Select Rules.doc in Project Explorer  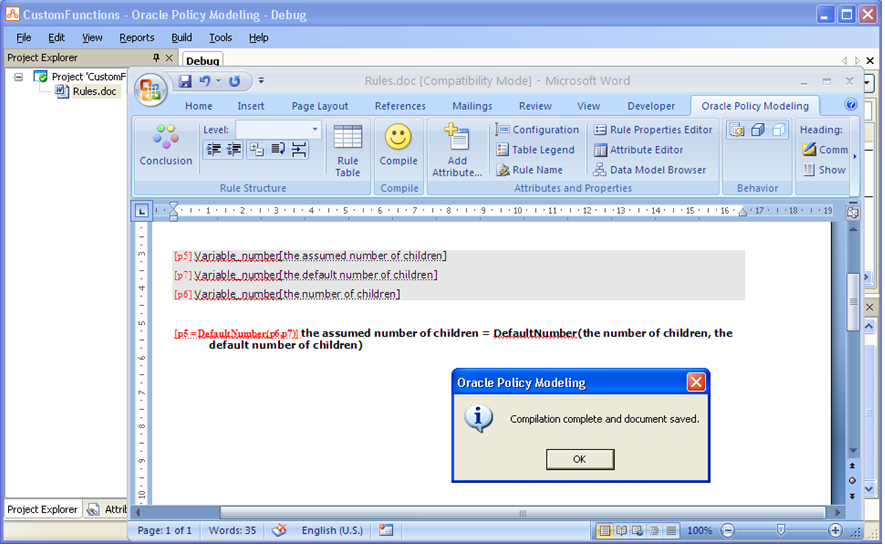[x=94, y=91]
